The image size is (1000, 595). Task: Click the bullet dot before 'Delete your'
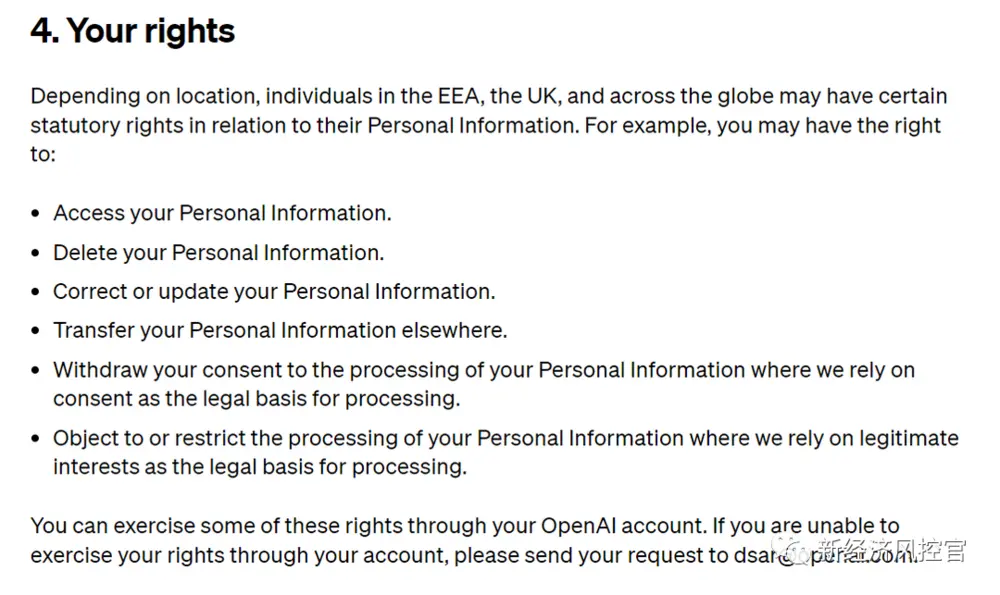tap(37, 254)
